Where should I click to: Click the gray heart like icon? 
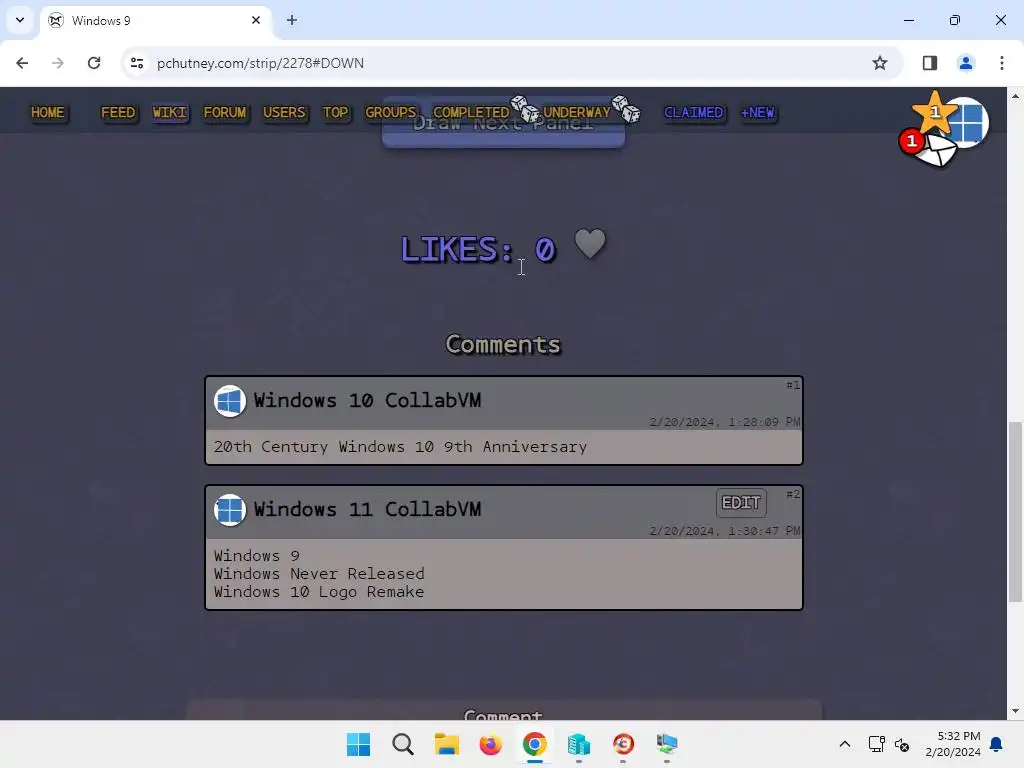pyautogui.click(x=590, y=244)
